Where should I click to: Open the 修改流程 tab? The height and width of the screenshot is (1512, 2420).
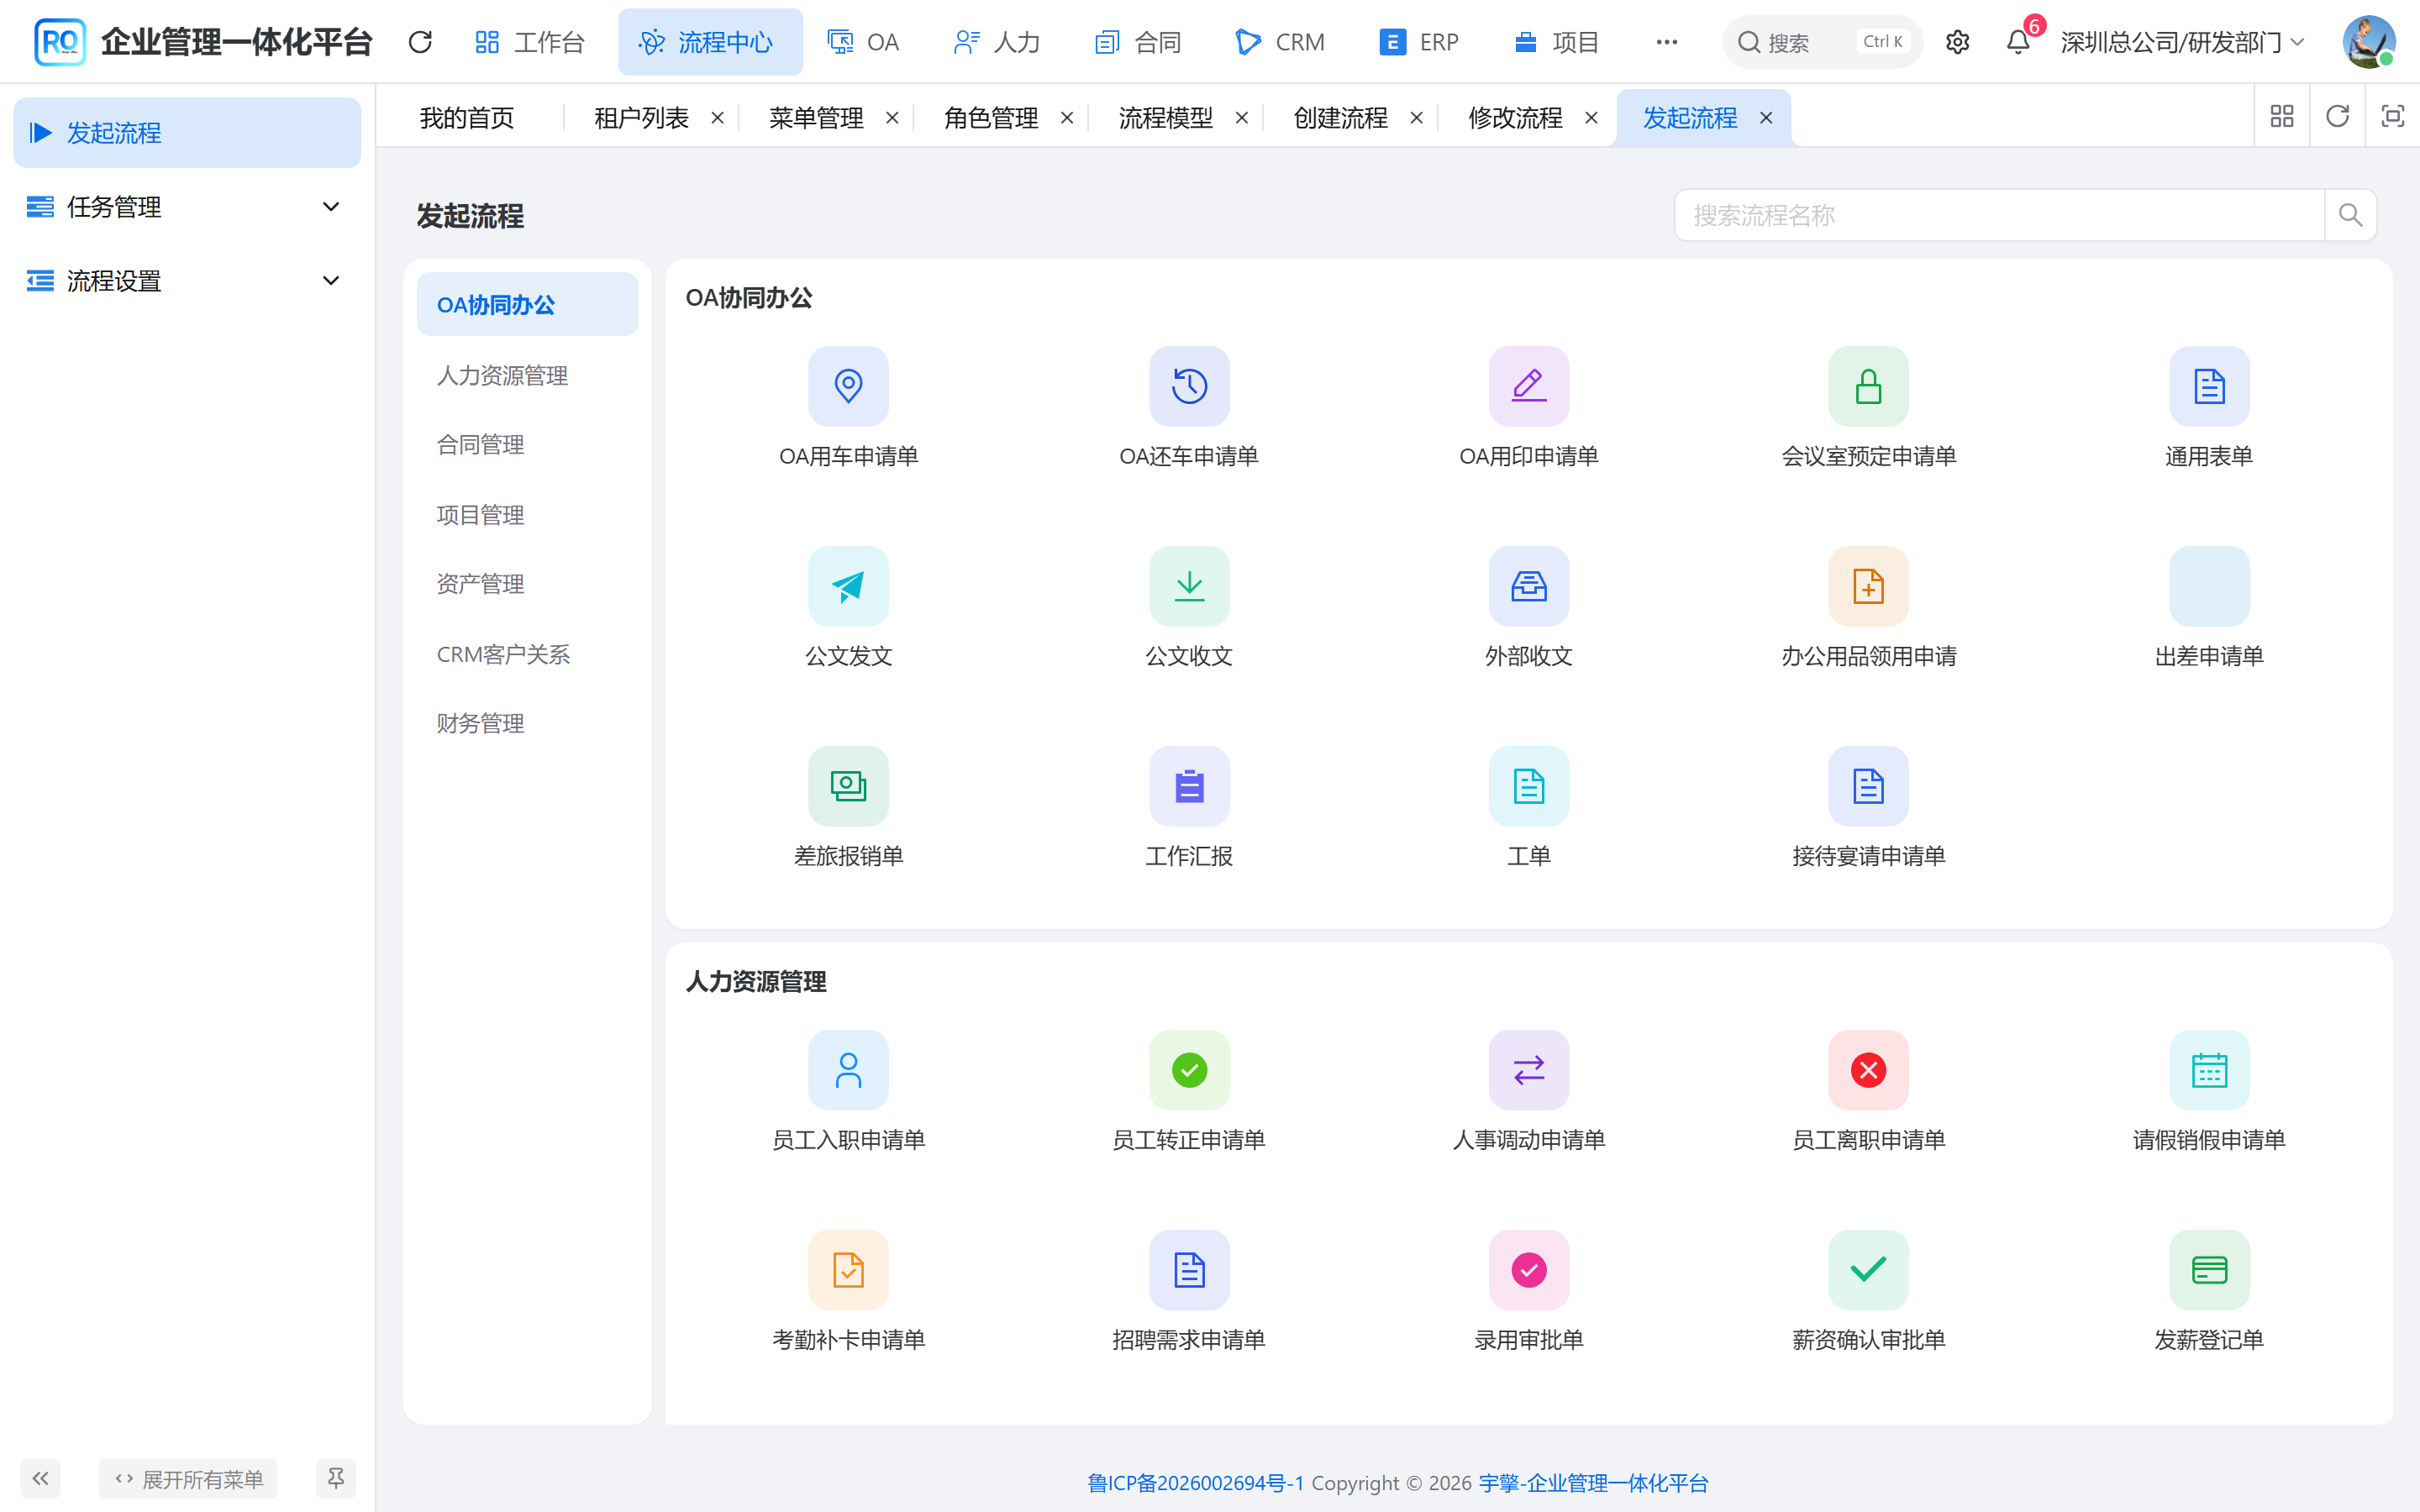click(x=1515, y=118)
